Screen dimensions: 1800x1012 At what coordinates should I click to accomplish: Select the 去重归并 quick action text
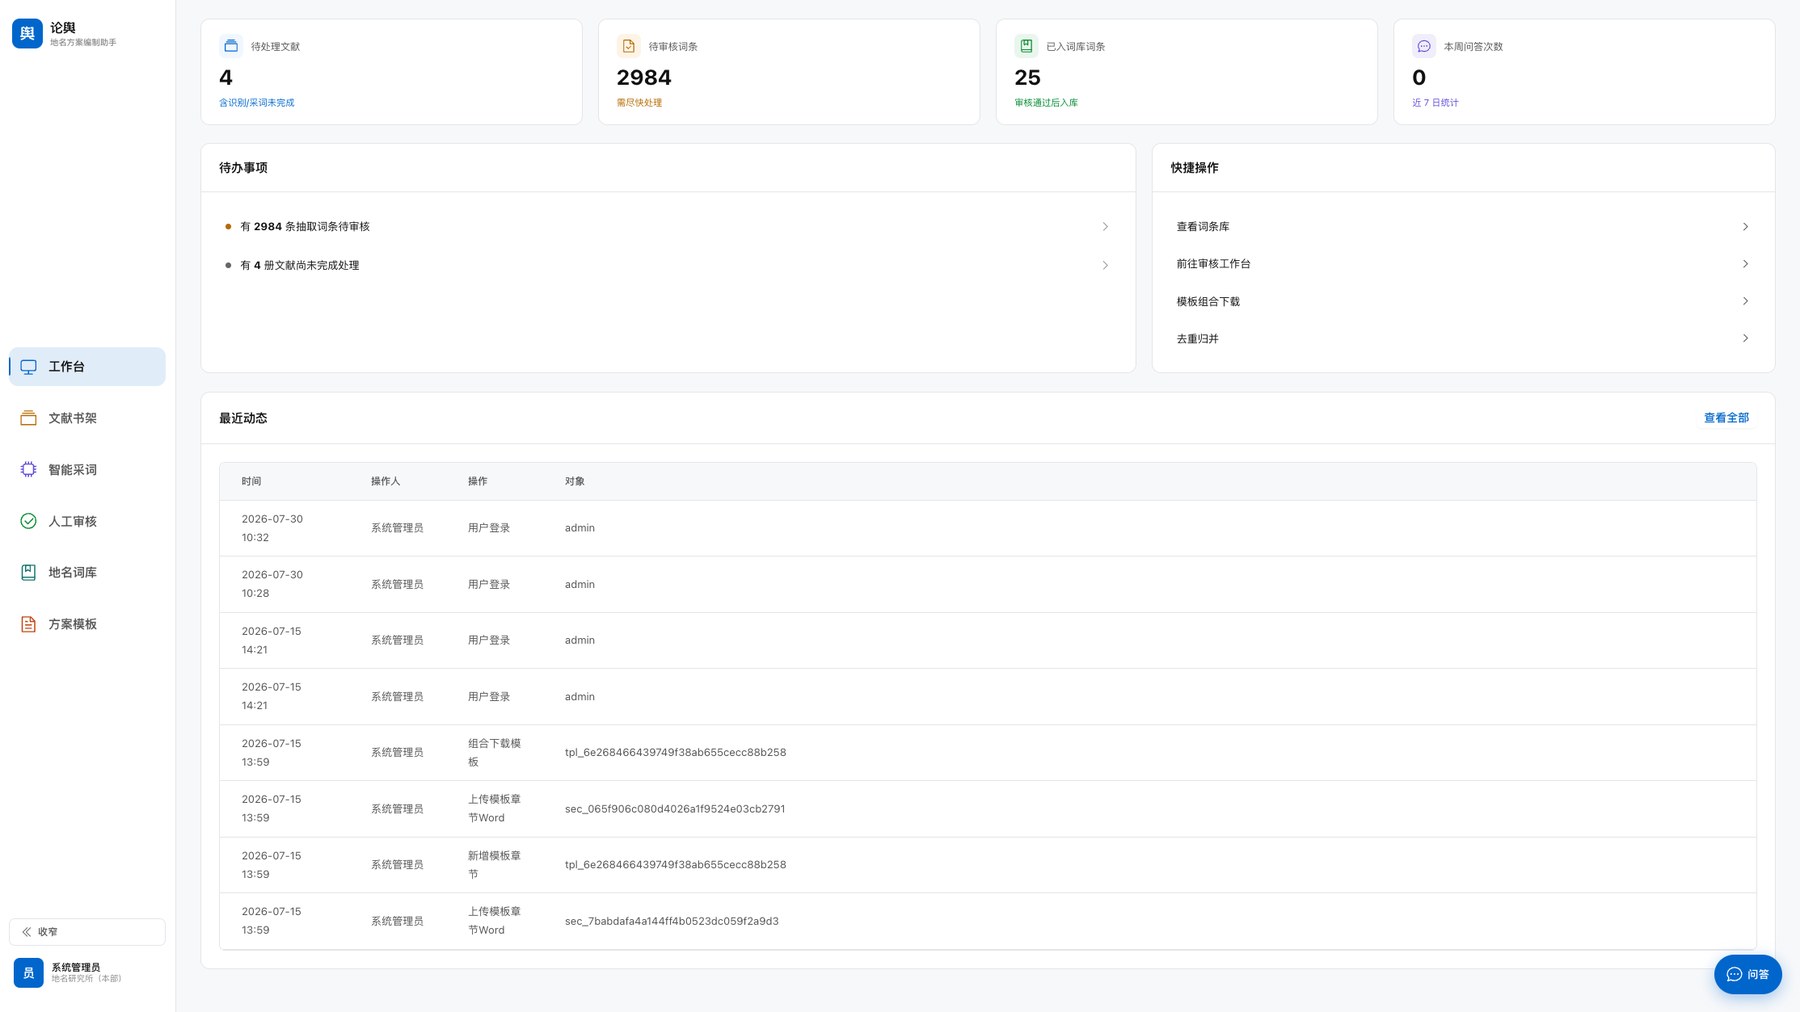[1197, 339]
